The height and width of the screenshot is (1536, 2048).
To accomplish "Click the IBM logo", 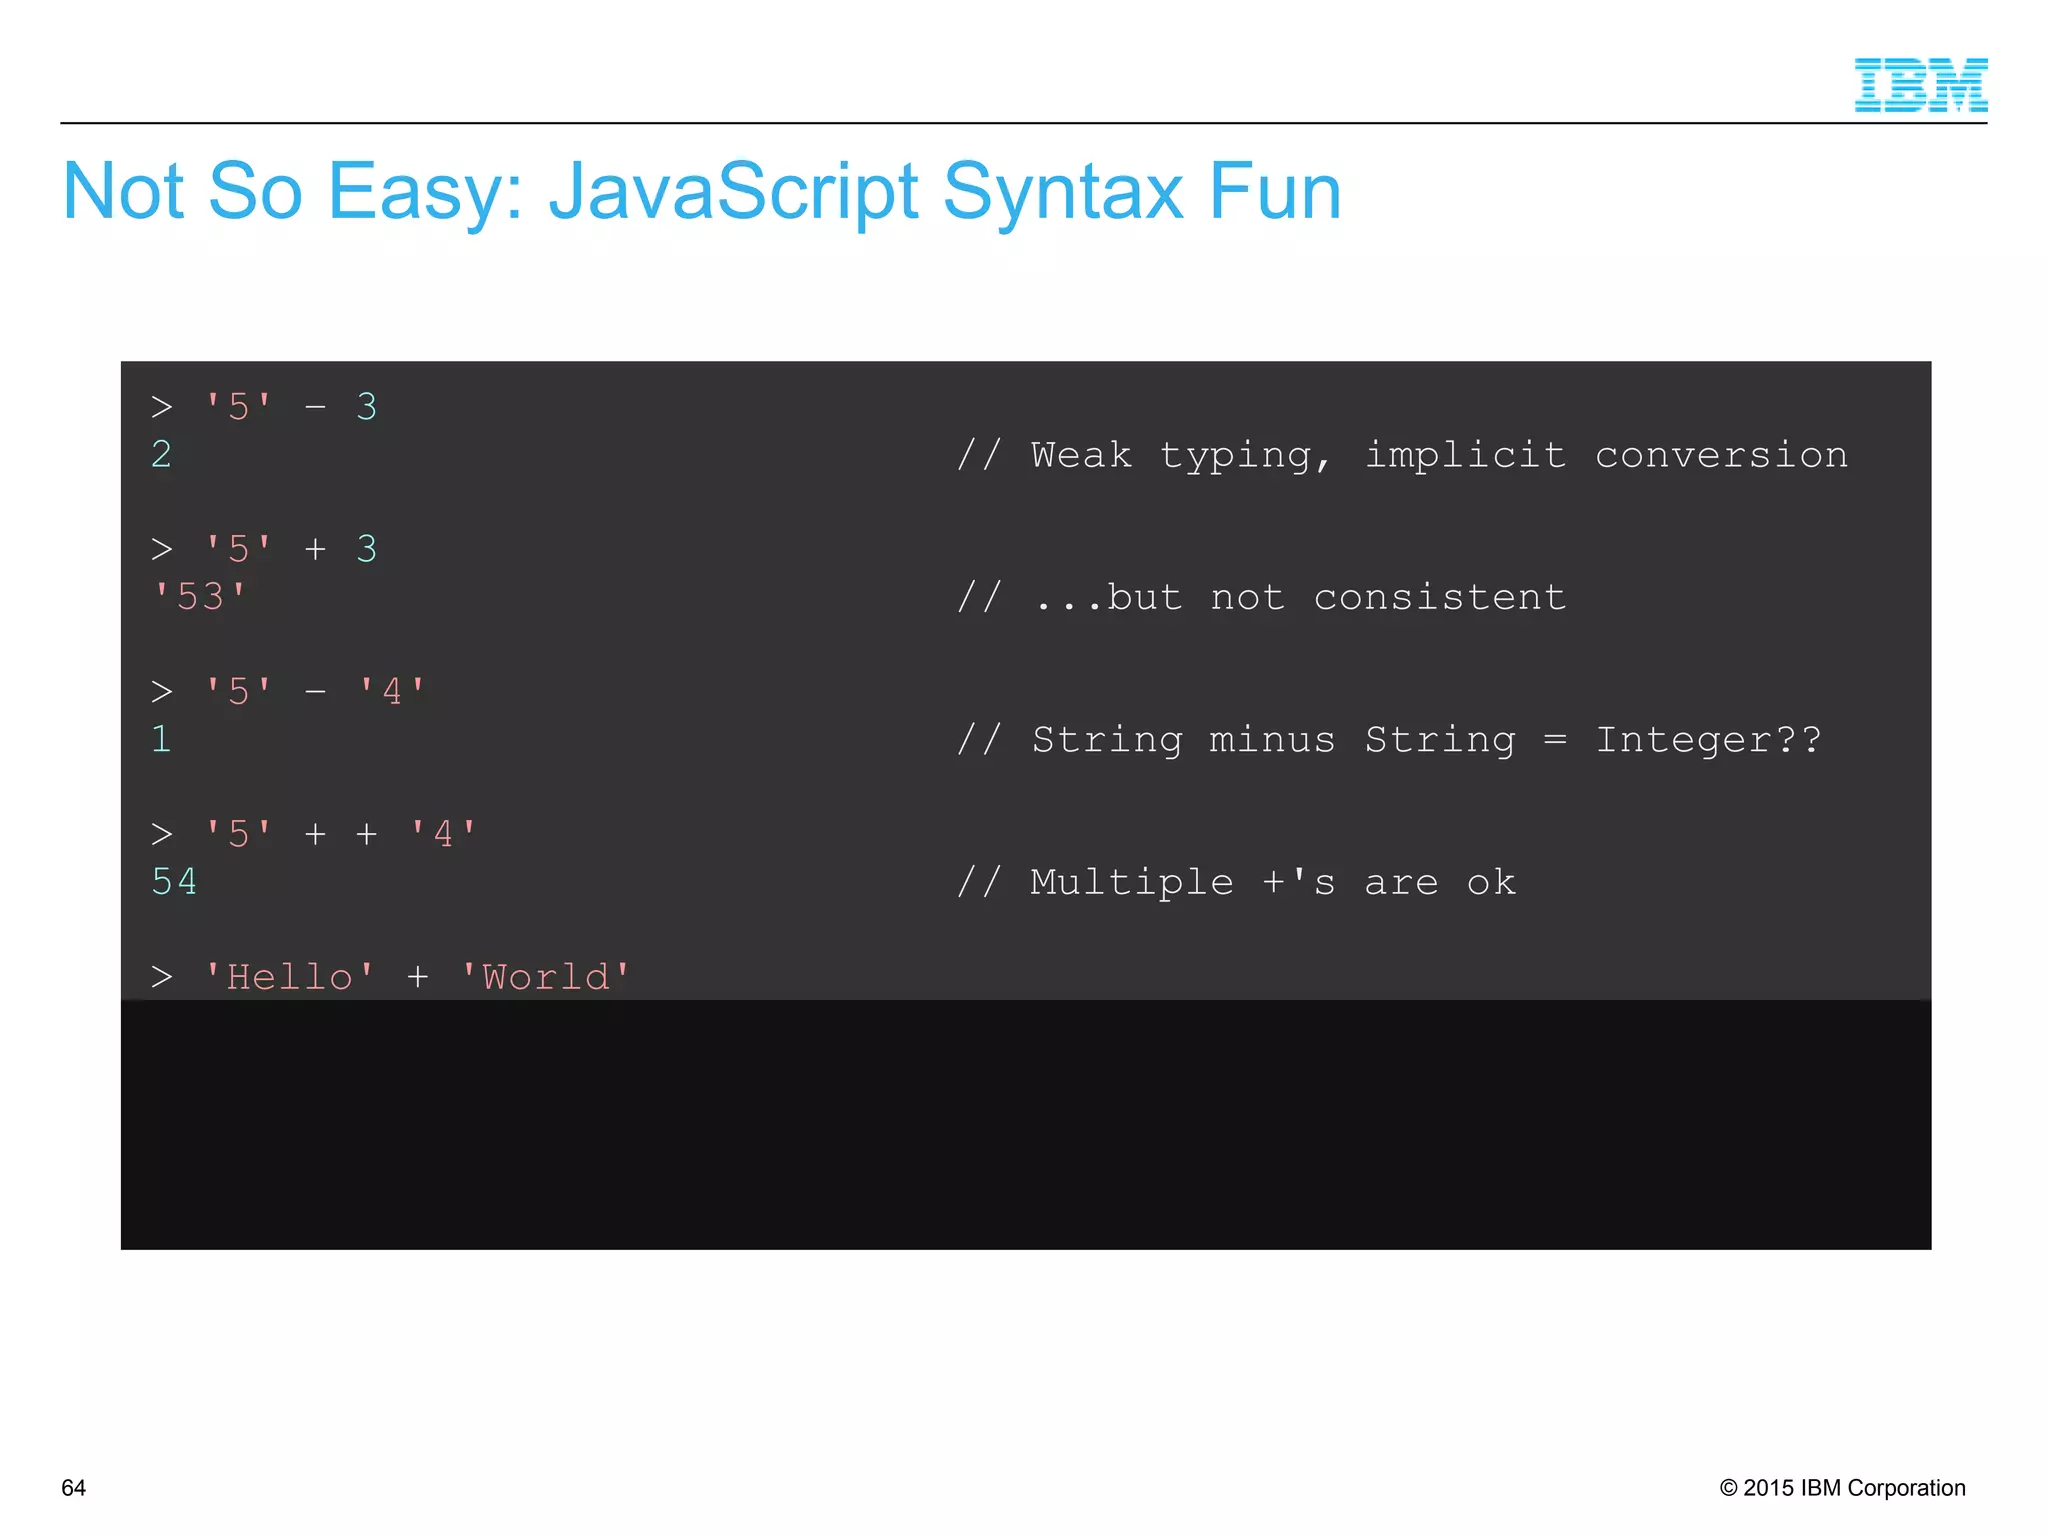I will click(x=1920, y=85).
